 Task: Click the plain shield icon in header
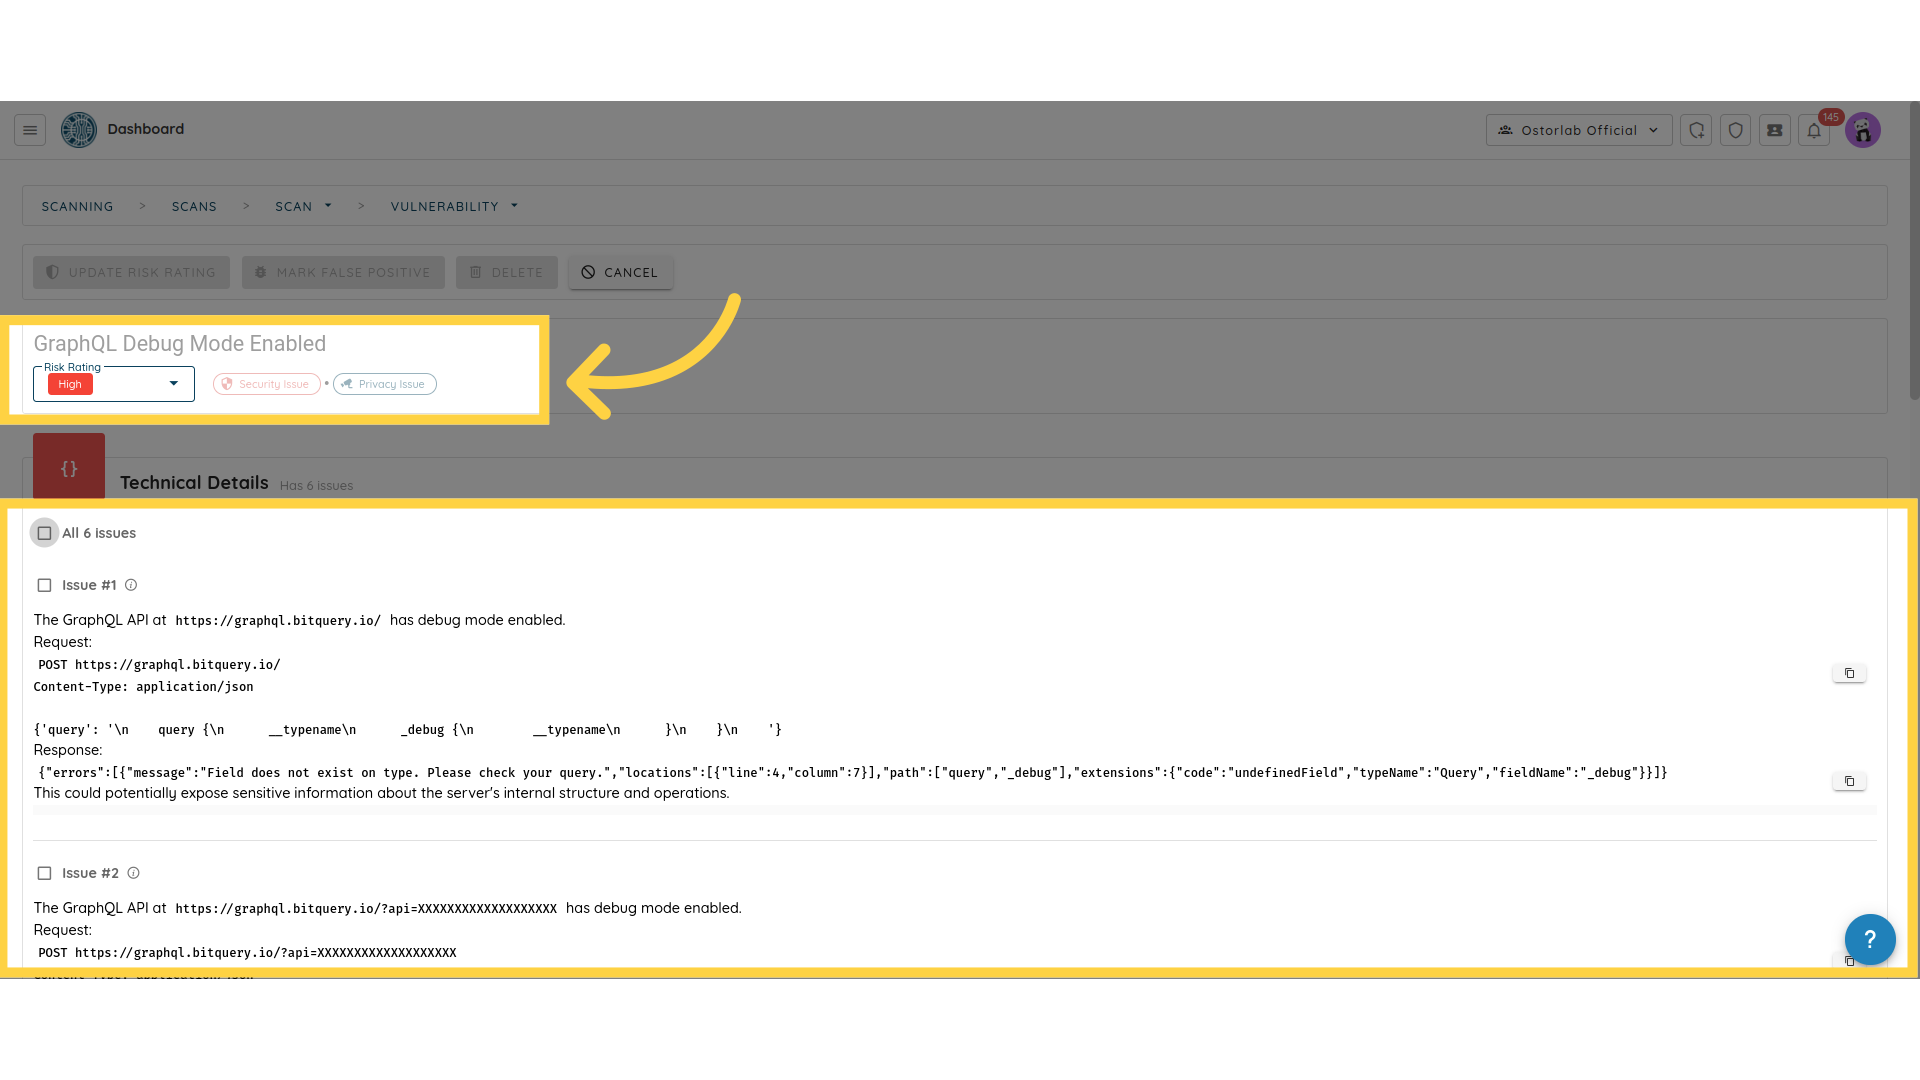[x=1736, y=130]
